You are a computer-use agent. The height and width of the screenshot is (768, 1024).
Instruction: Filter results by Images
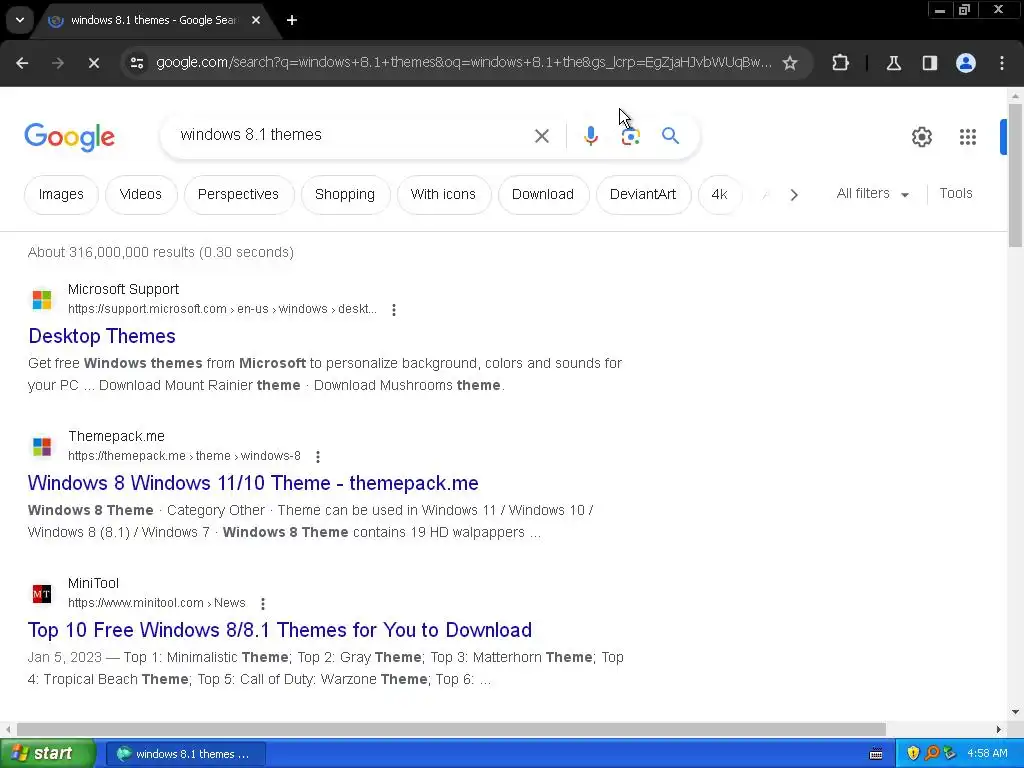pos(61,195)
